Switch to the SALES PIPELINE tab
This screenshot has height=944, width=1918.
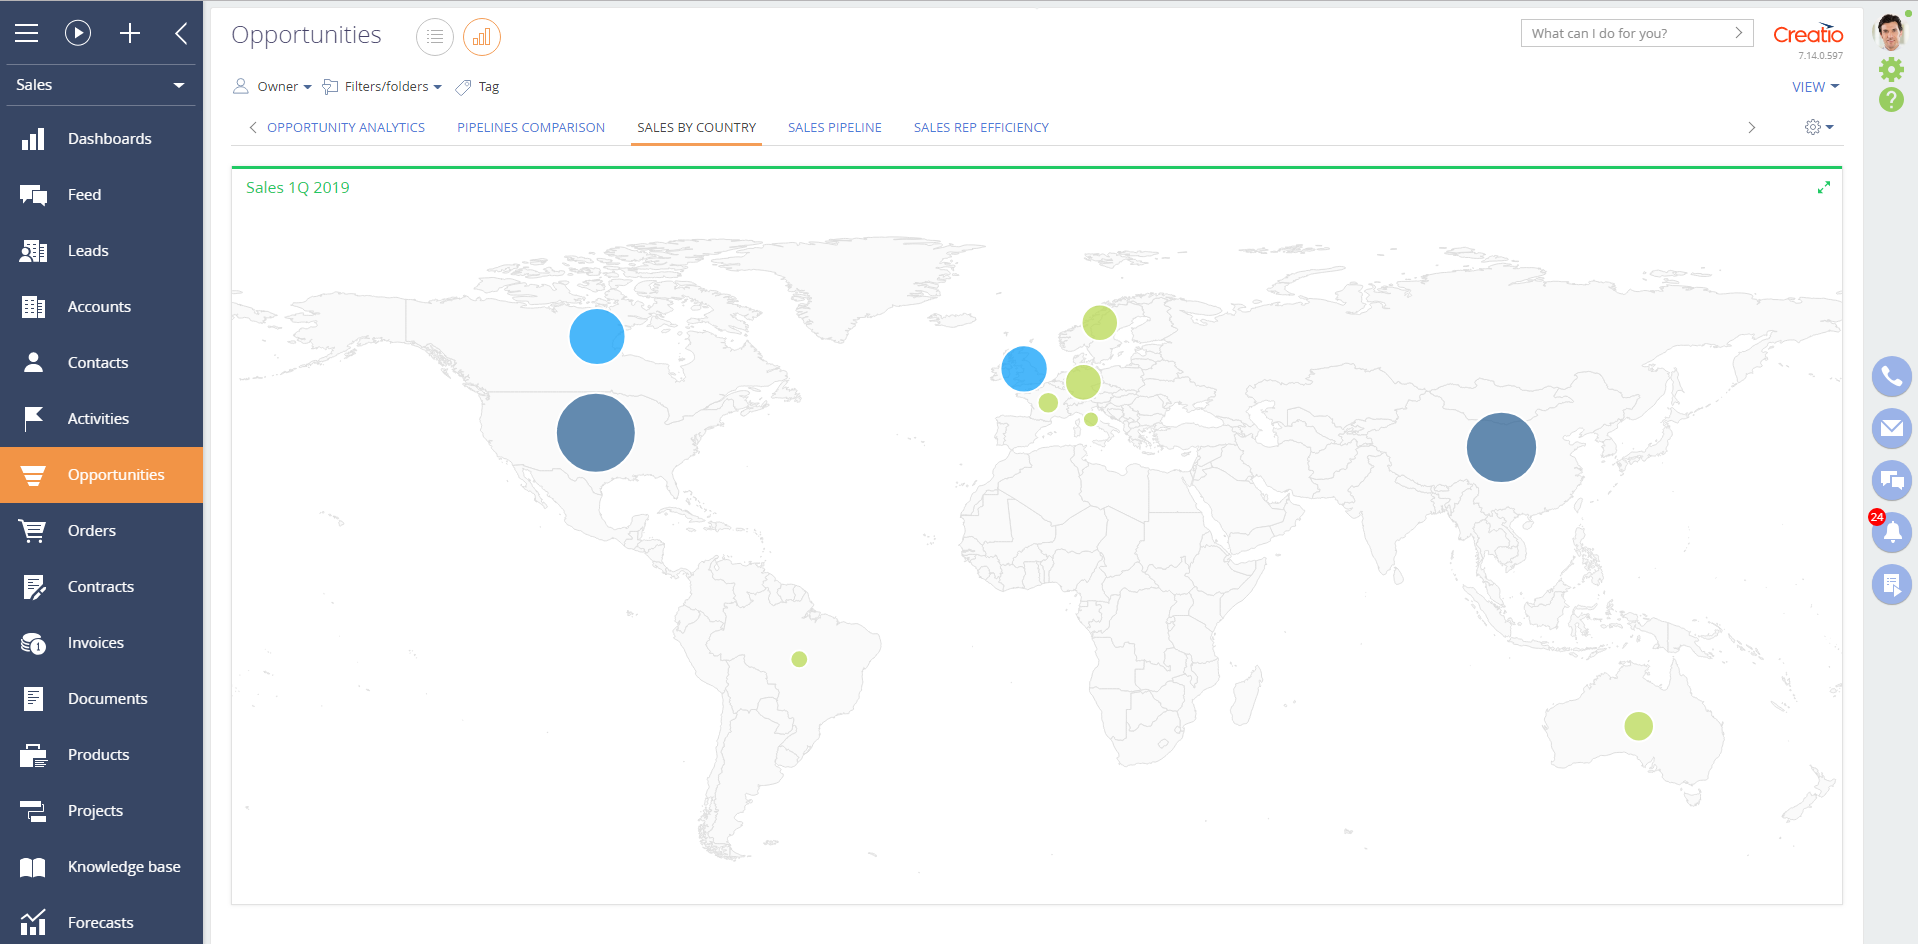(835, 127)
